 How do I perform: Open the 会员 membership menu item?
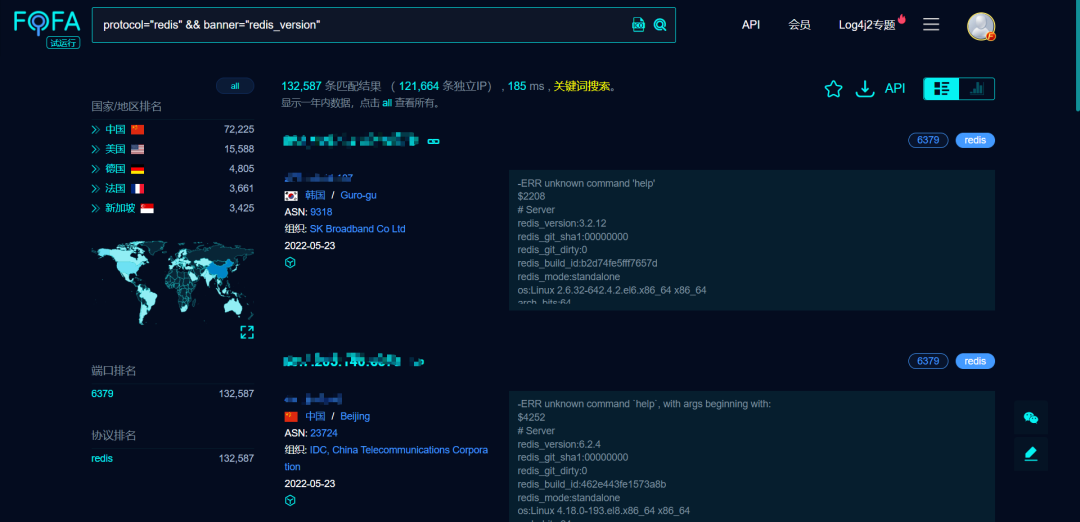pos(799,25)
